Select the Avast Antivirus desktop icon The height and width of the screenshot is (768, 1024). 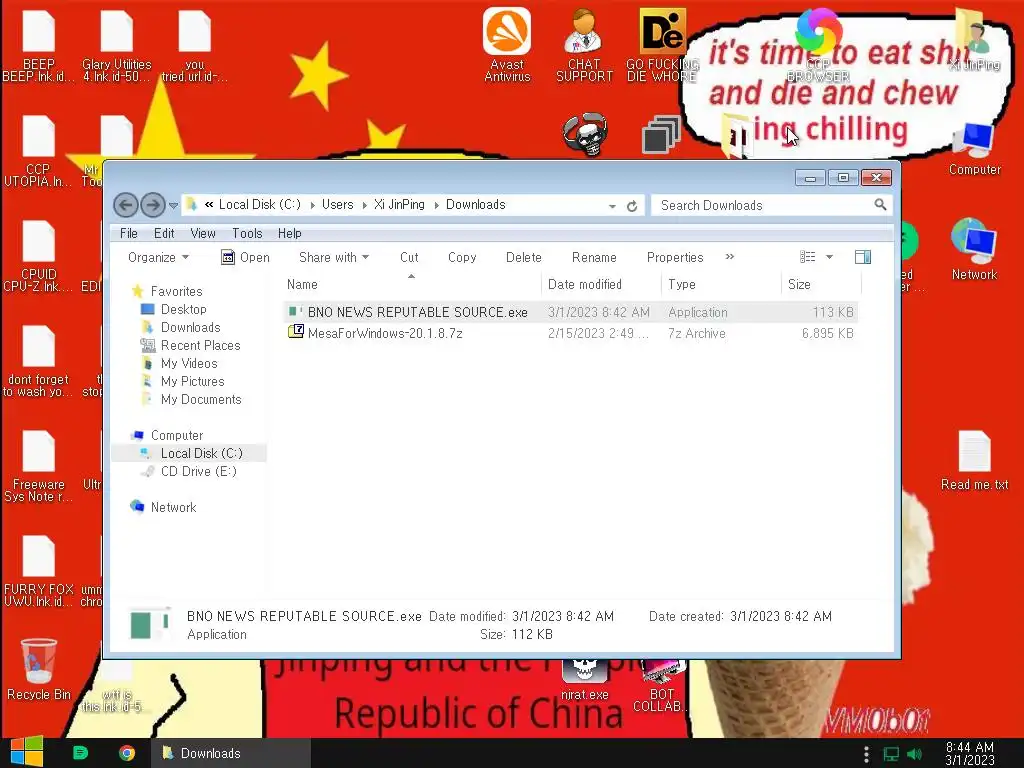coord(507,44)
